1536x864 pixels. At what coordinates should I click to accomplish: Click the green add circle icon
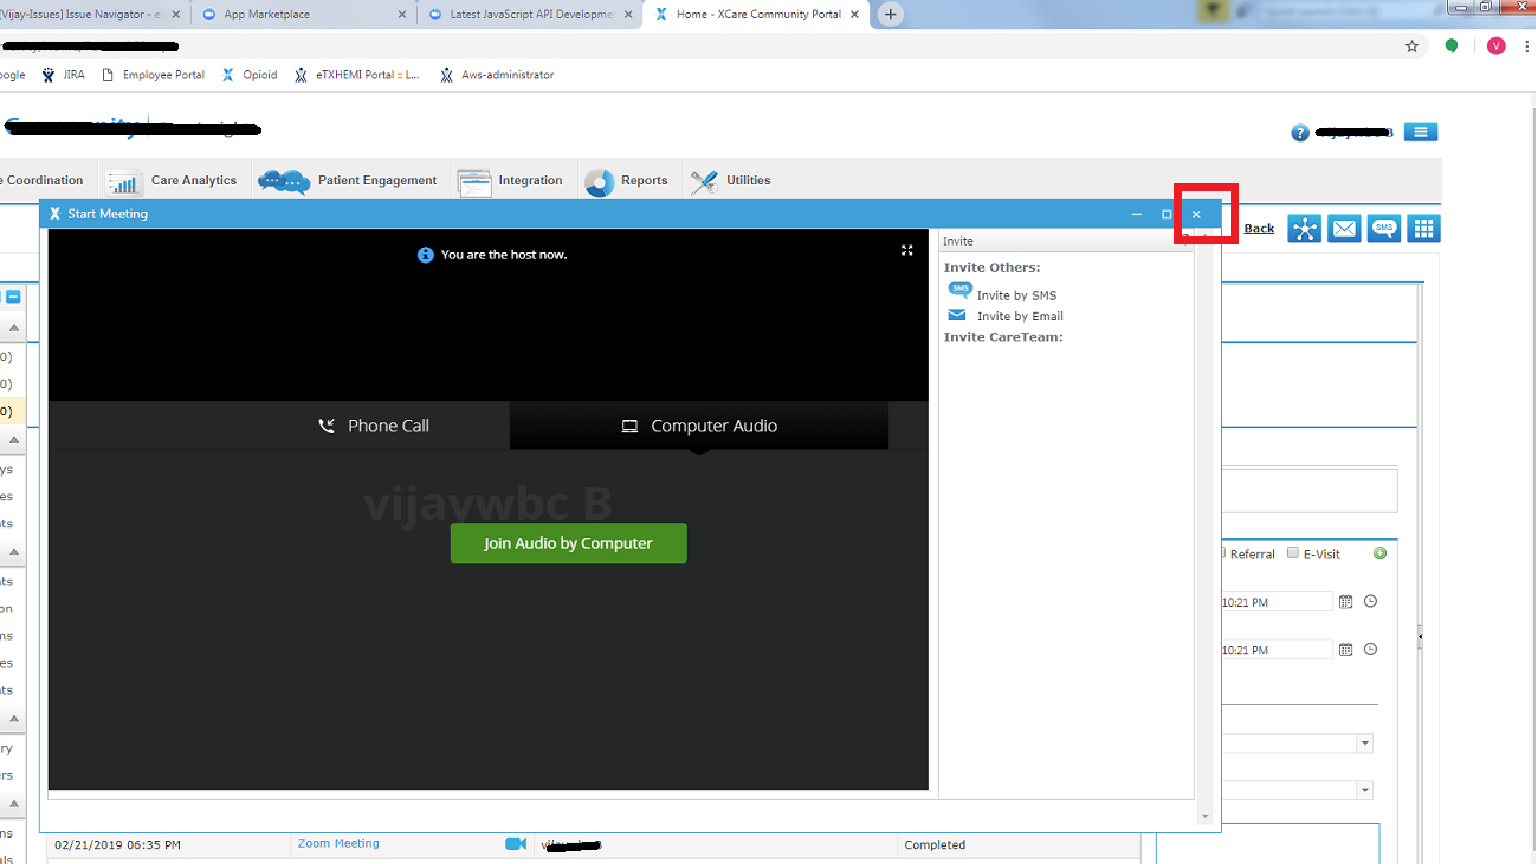point(1380,553)
